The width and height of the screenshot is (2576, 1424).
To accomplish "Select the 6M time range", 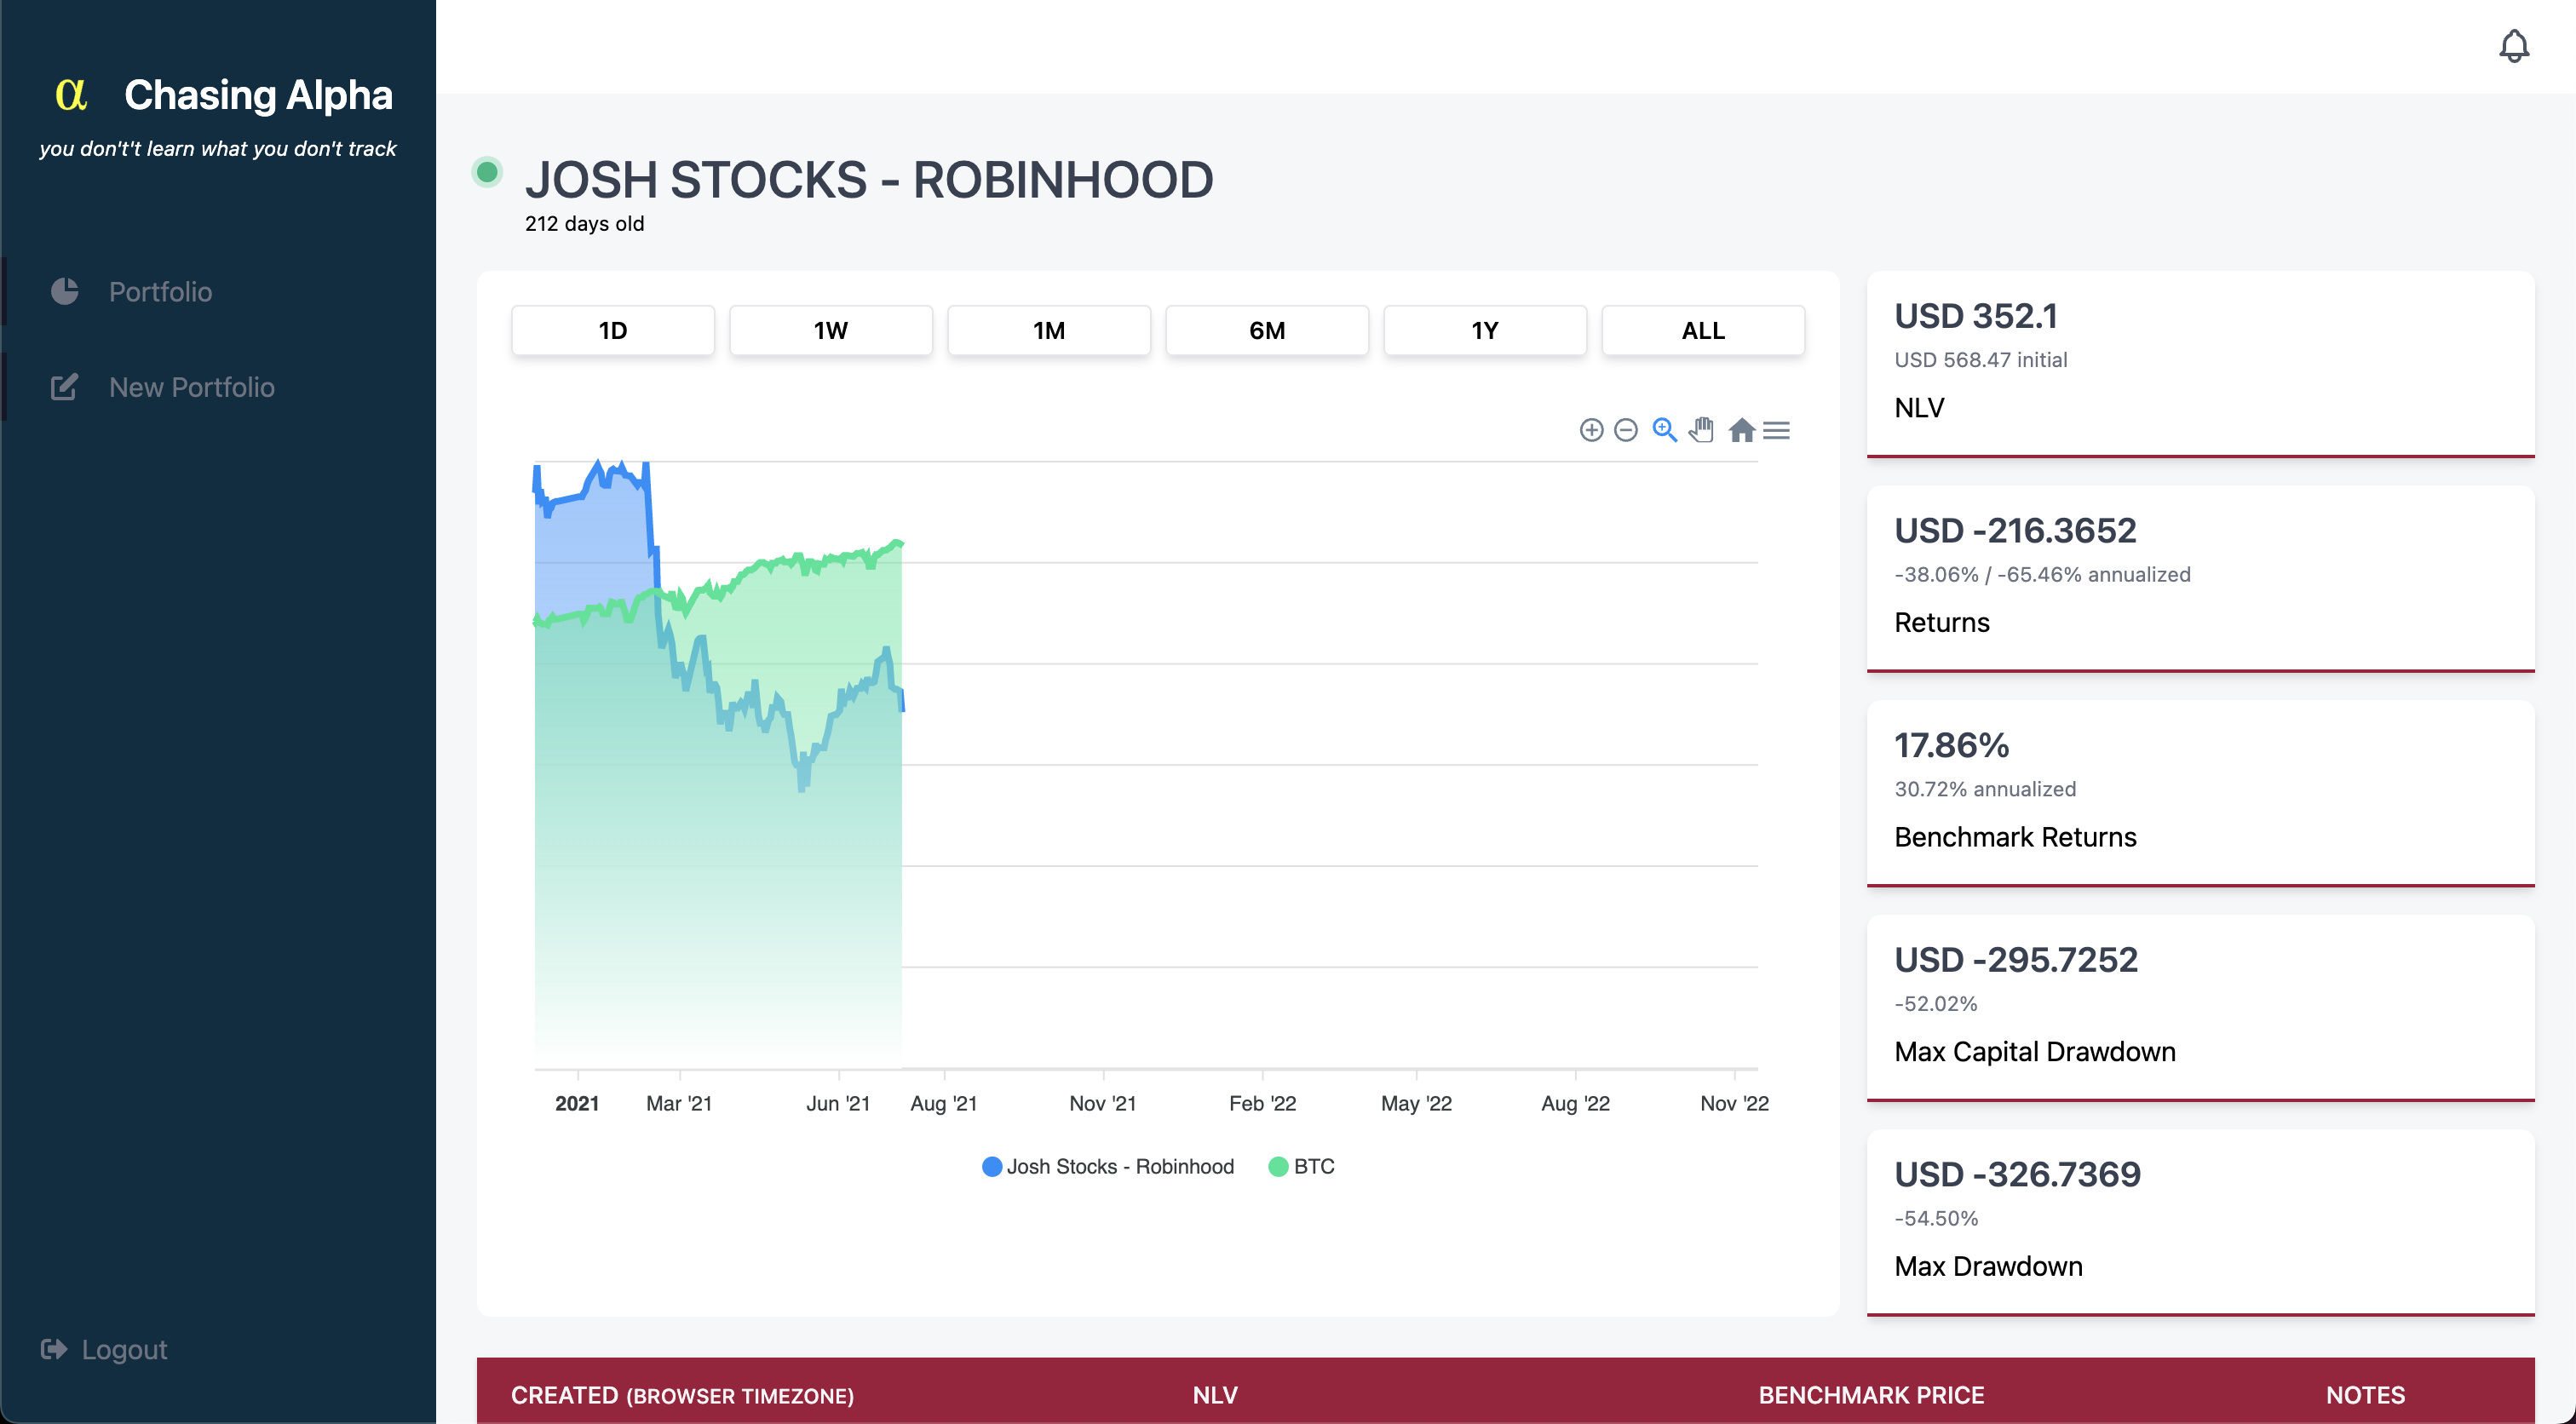I will click(1267, 330).
